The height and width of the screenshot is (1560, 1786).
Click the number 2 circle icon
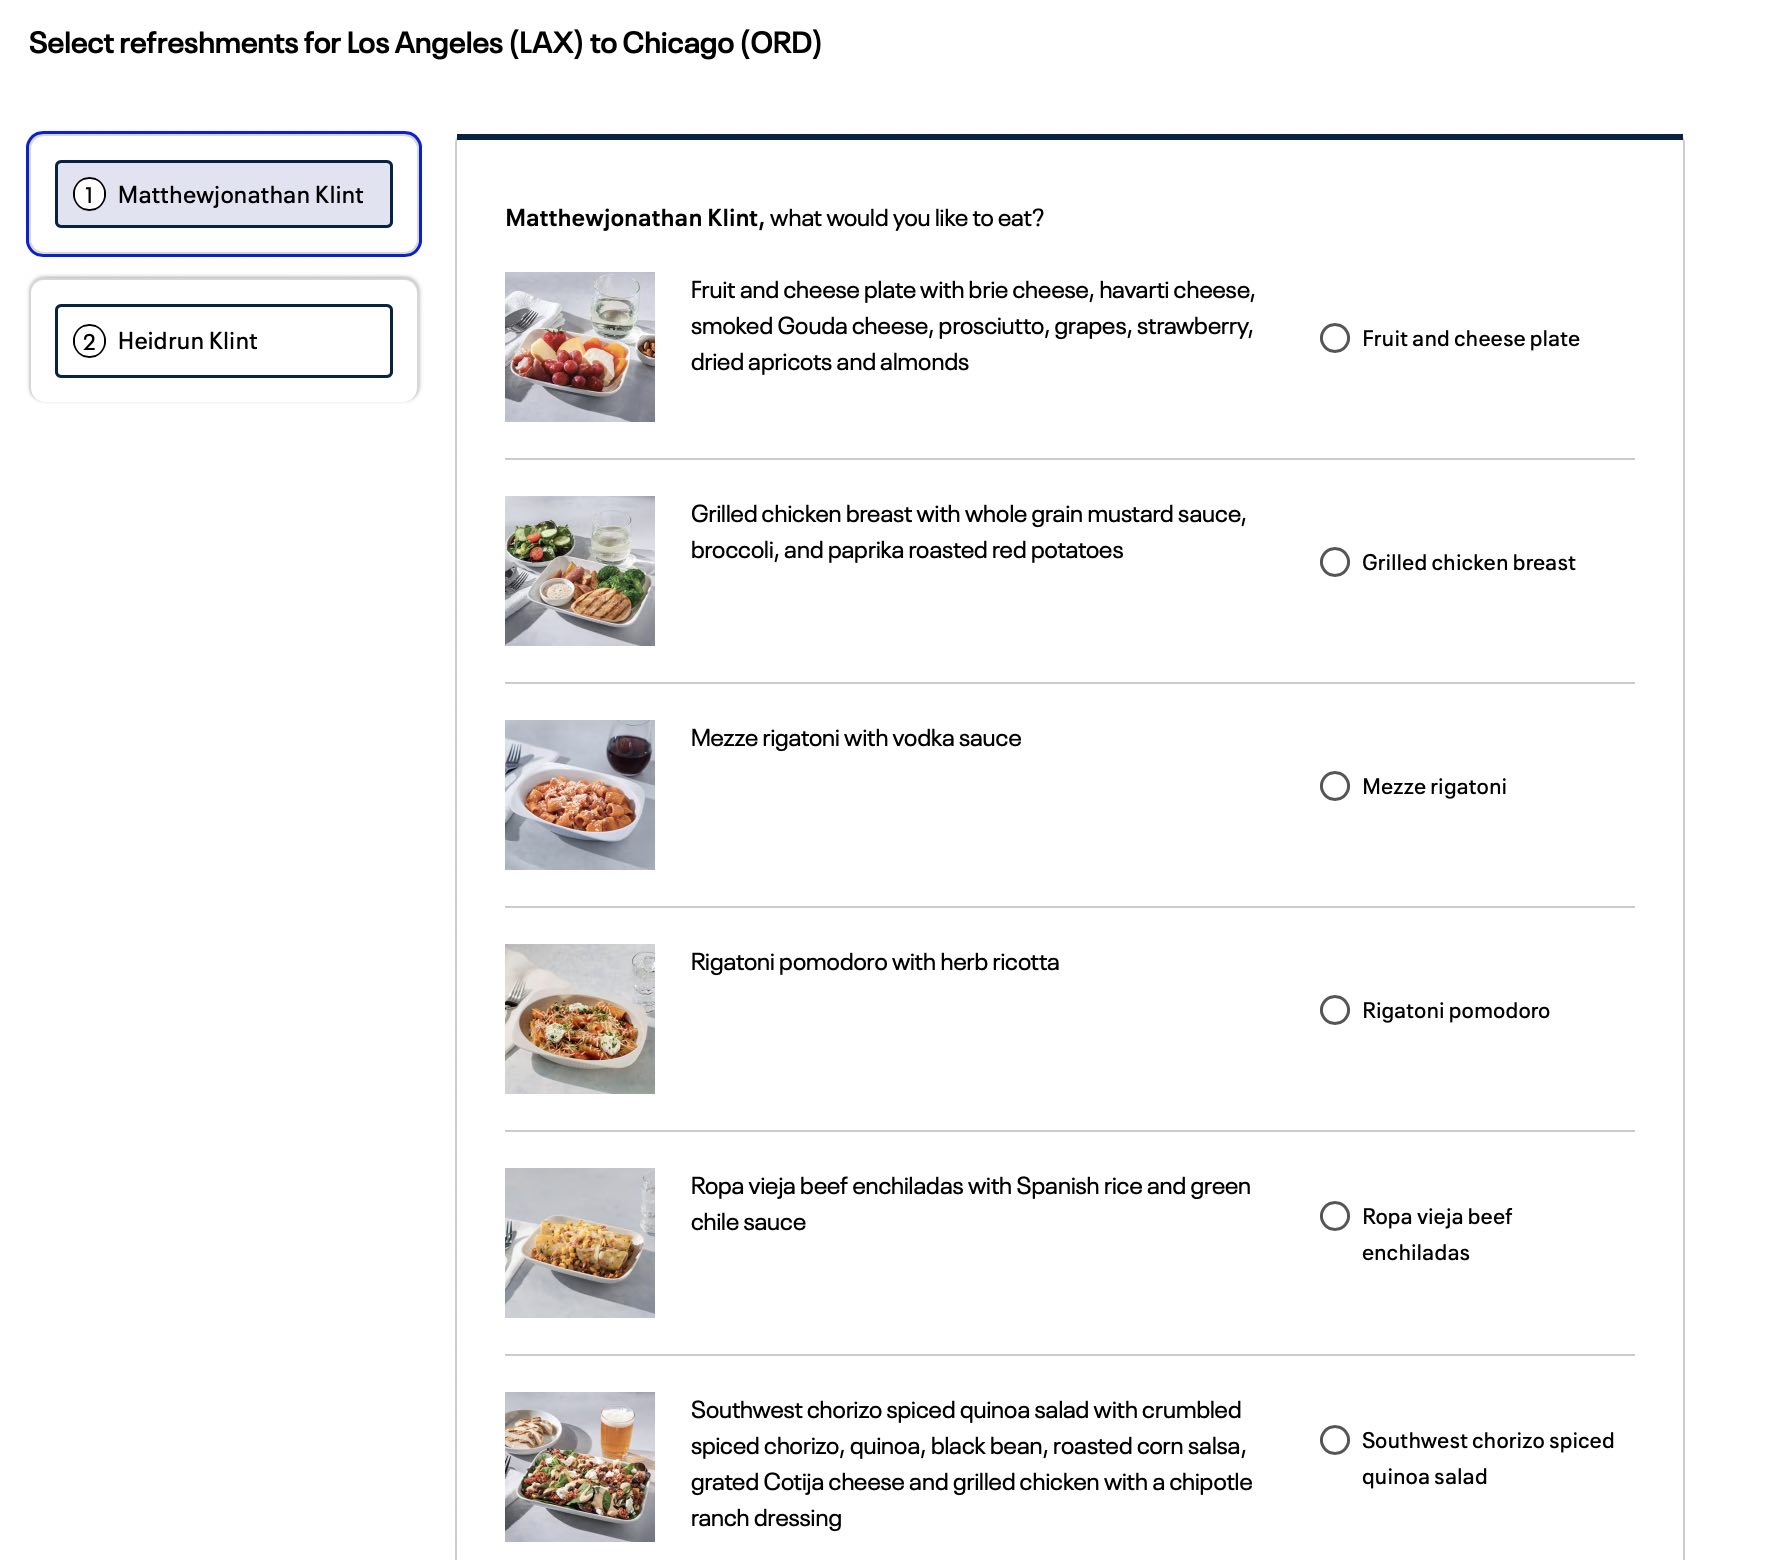(x=89, y=341)
